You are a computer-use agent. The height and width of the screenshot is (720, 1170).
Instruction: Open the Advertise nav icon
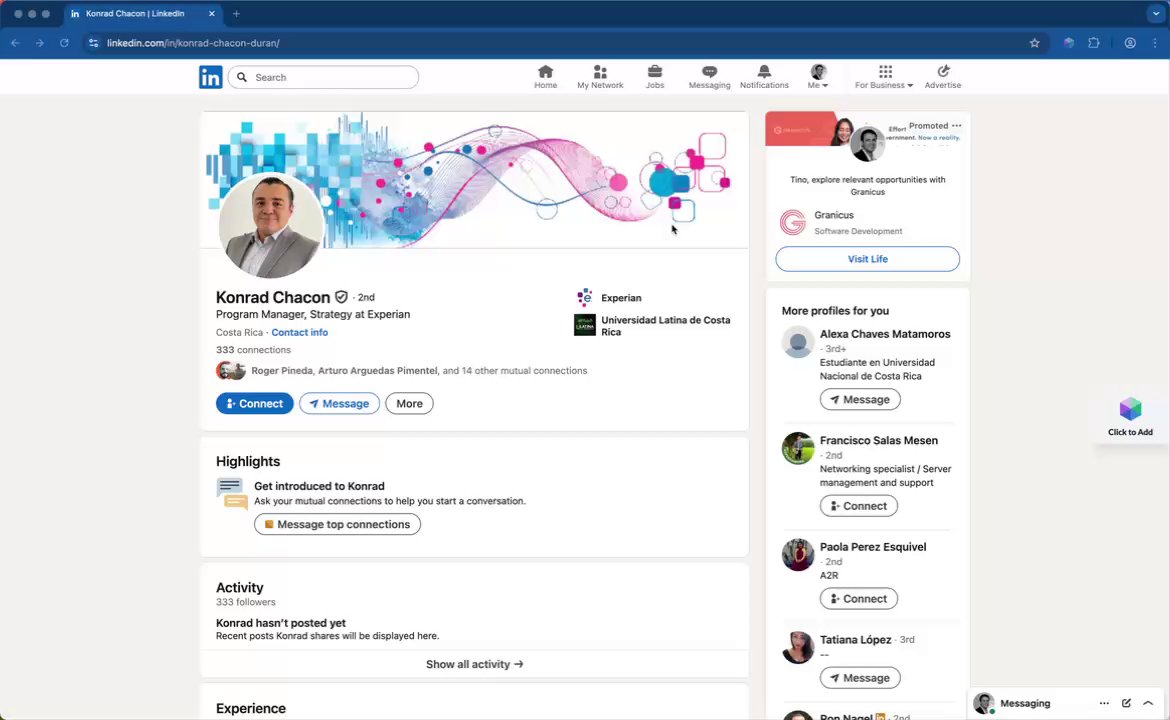[942, 77]
